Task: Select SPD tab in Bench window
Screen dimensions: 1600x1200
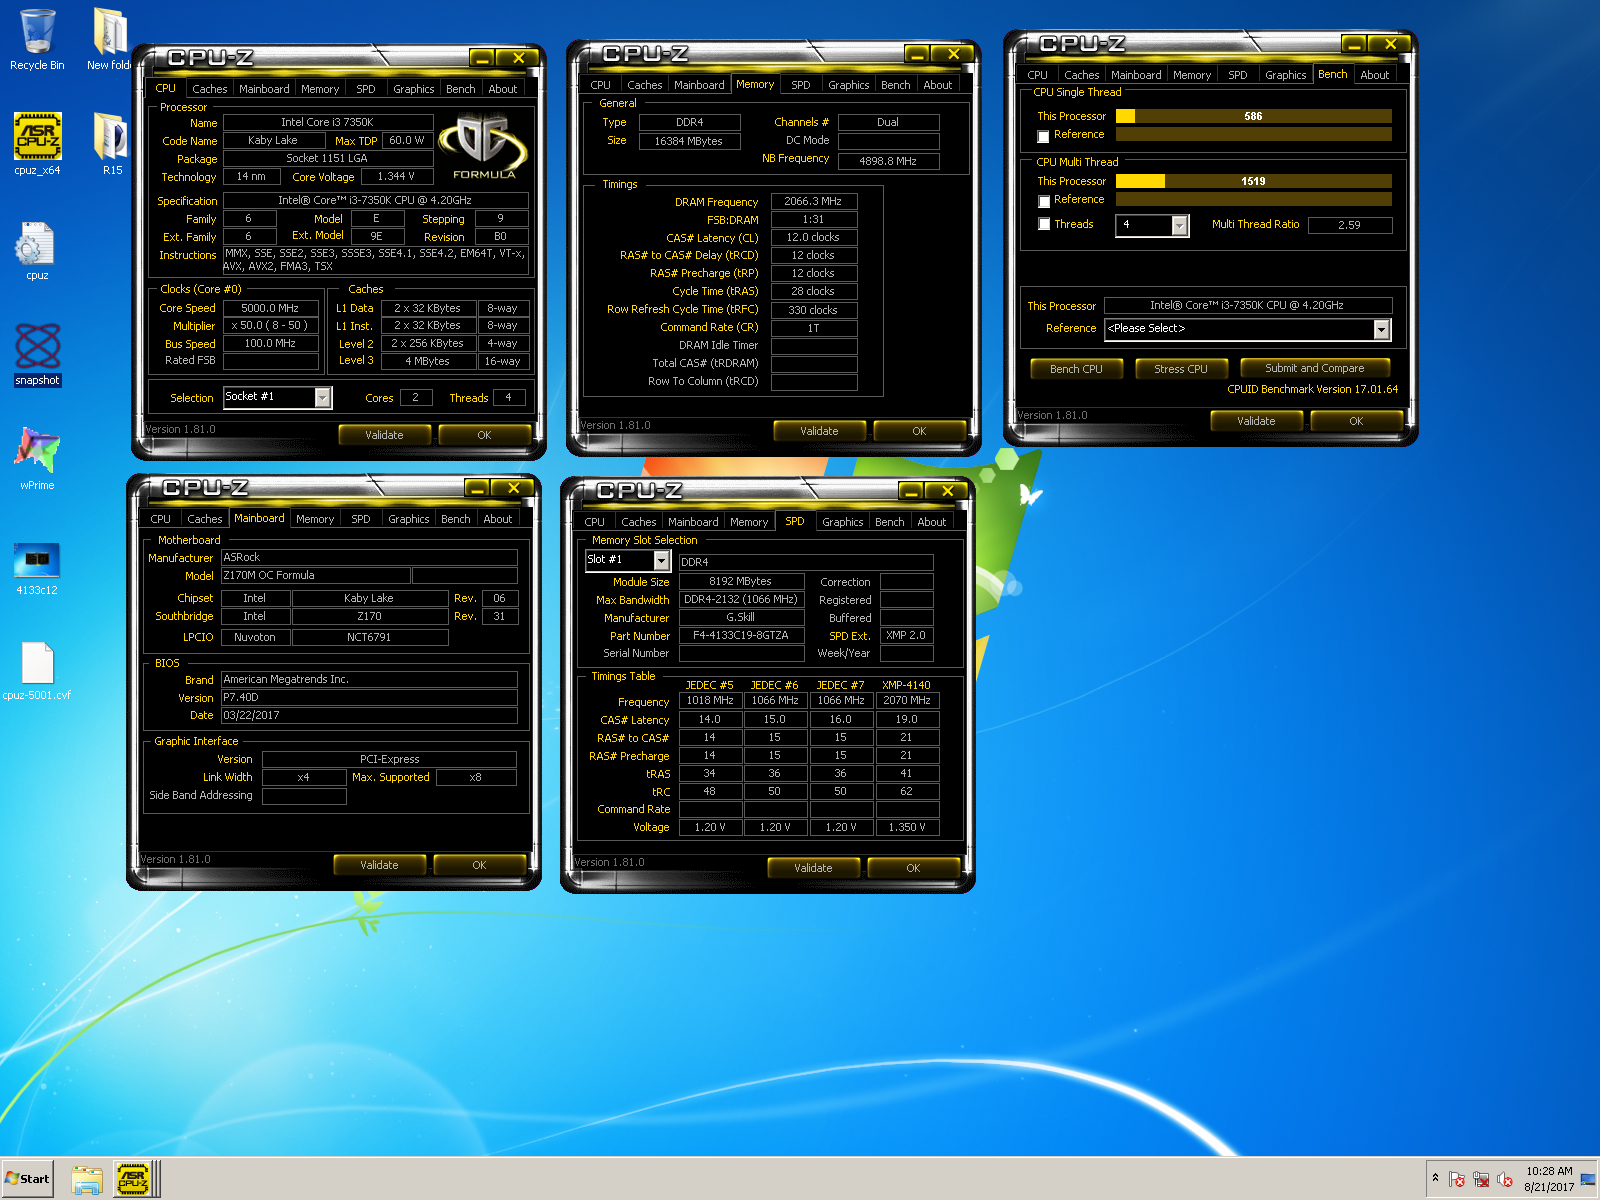Action: 1237,75
